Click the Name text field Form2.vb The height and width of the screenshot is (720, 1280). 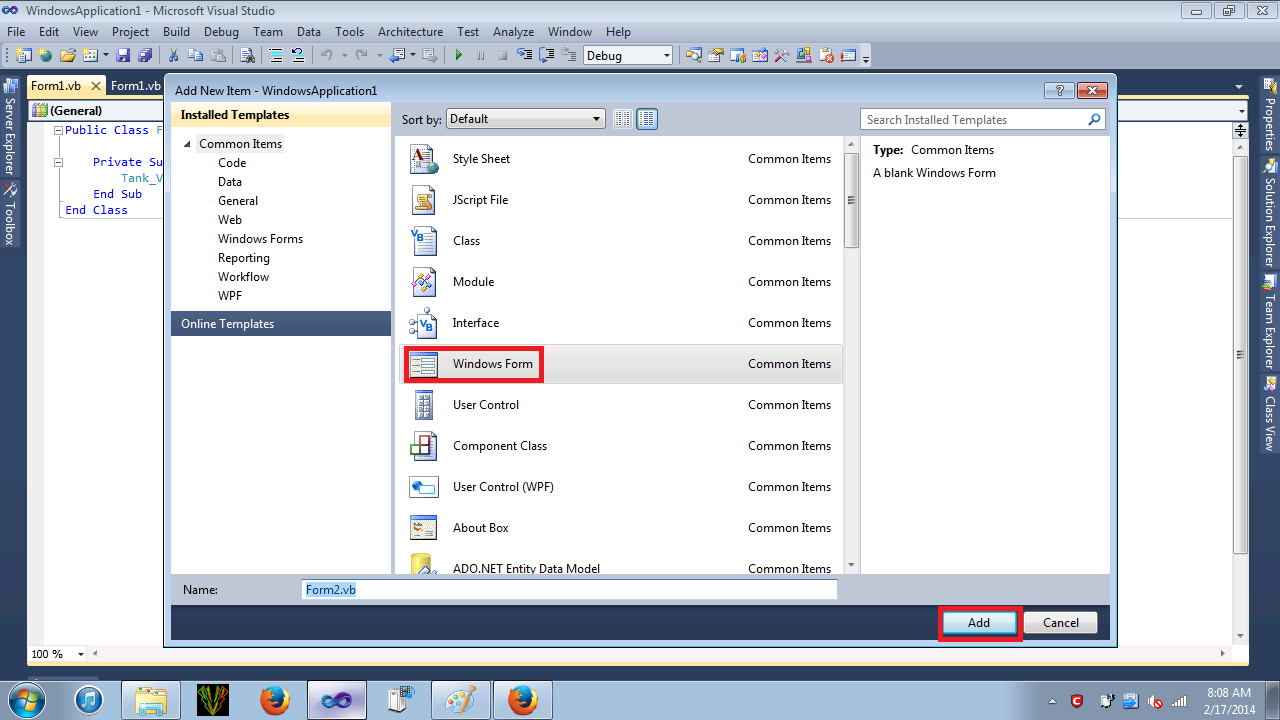click(569, 590)
